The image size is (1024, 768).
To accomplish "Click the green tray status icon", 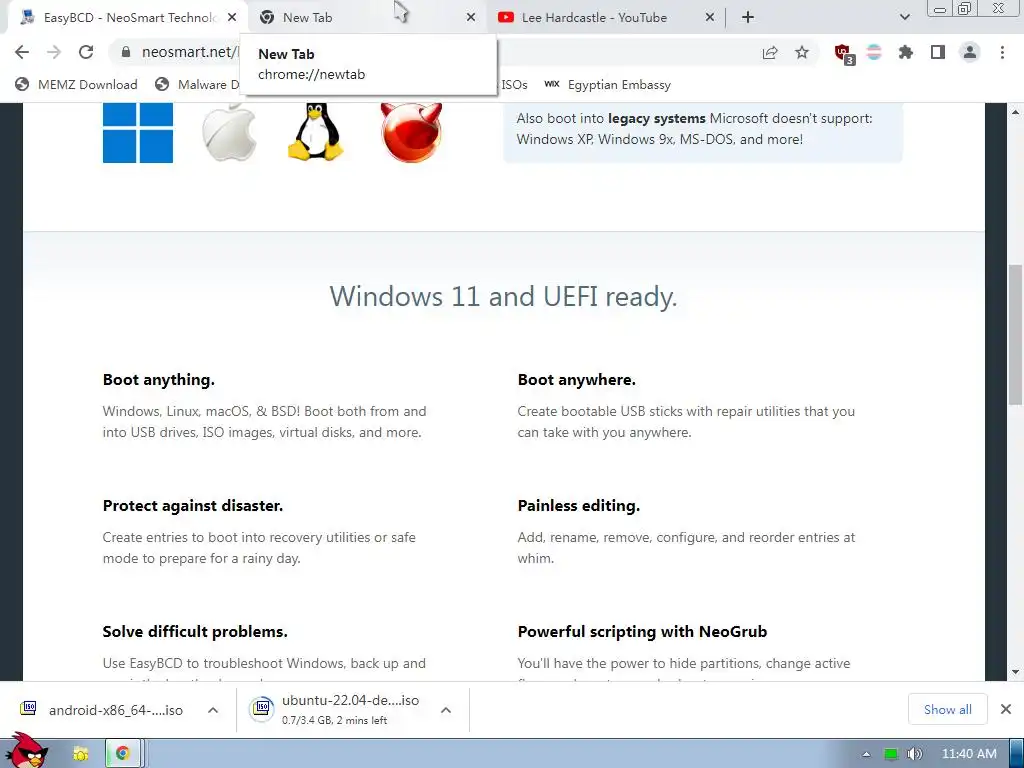I will [891, 754].
